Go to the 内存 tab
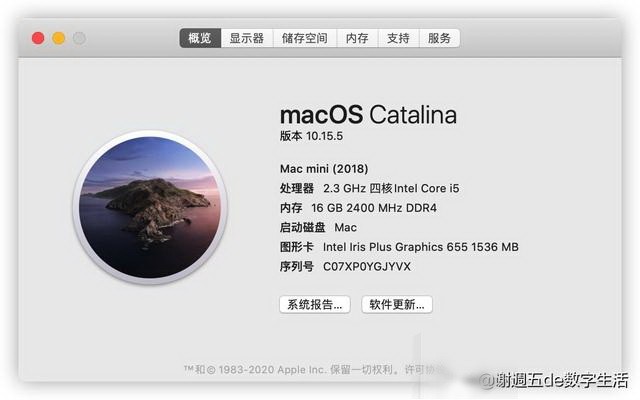Screen dimensions: 640x400 tap(357, 38)
